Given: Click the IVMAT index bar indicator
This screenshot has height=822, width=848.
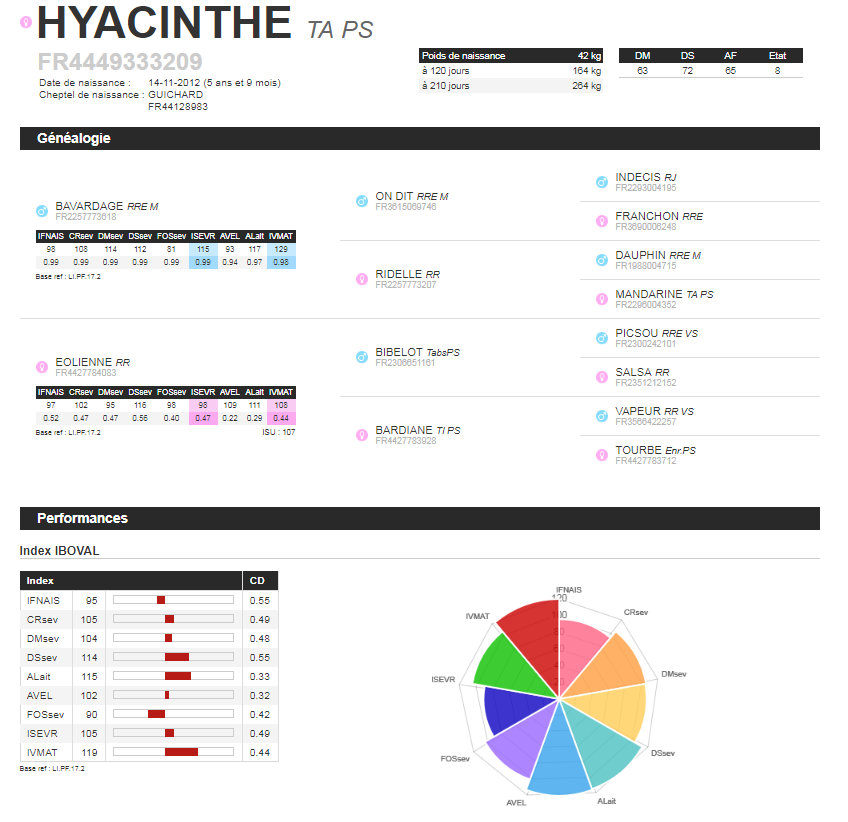Looking at the screenshot, I should (x=181, y=752).
